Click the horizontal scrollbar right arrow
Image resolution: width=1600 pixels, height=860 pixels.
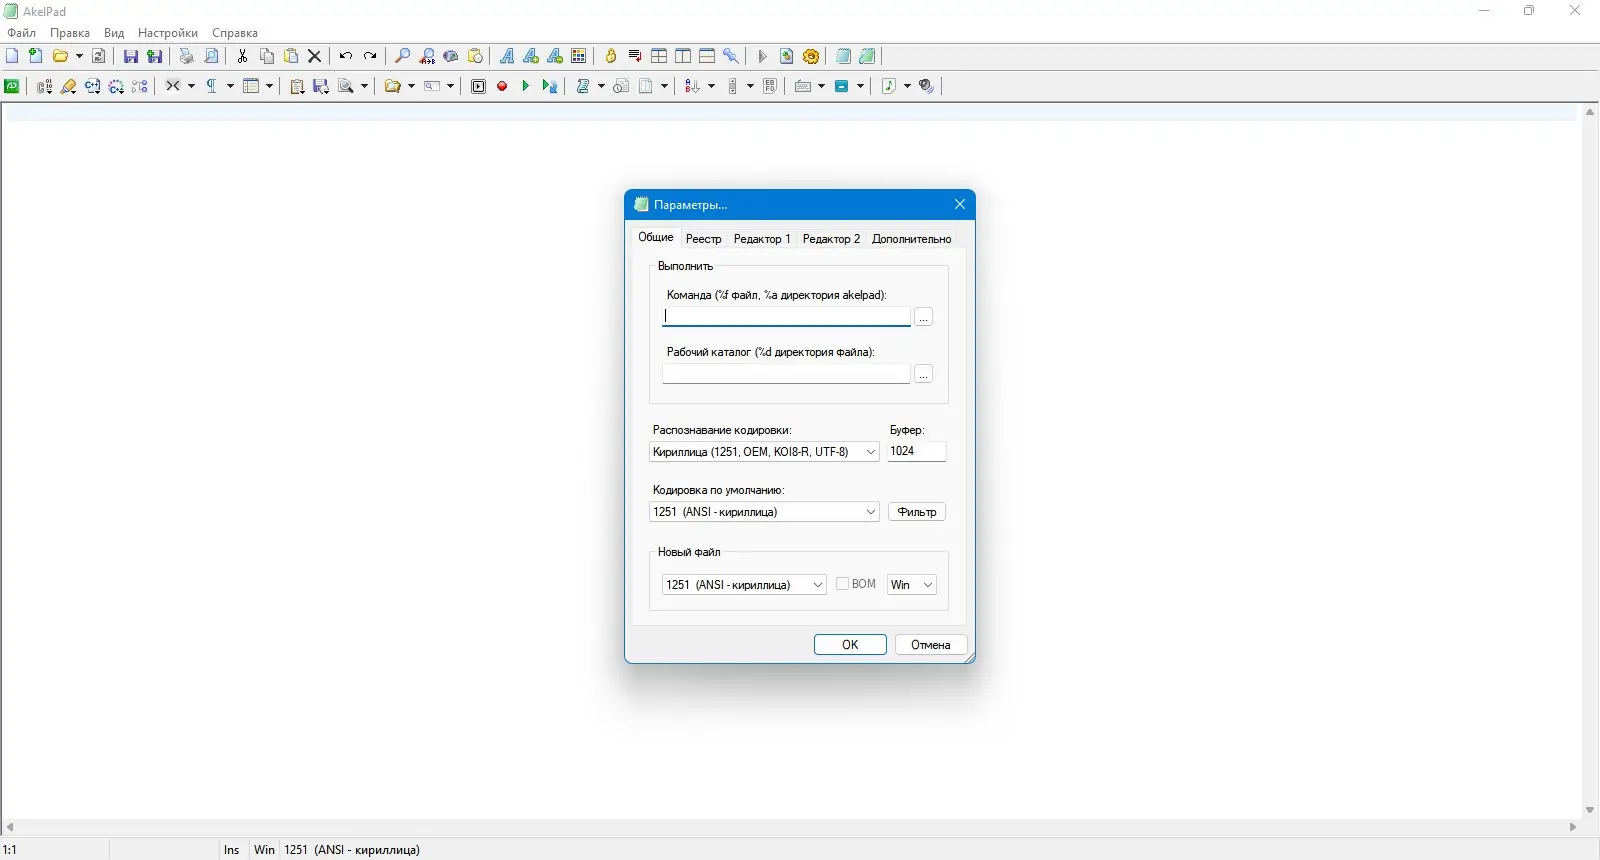point(1573,827)
